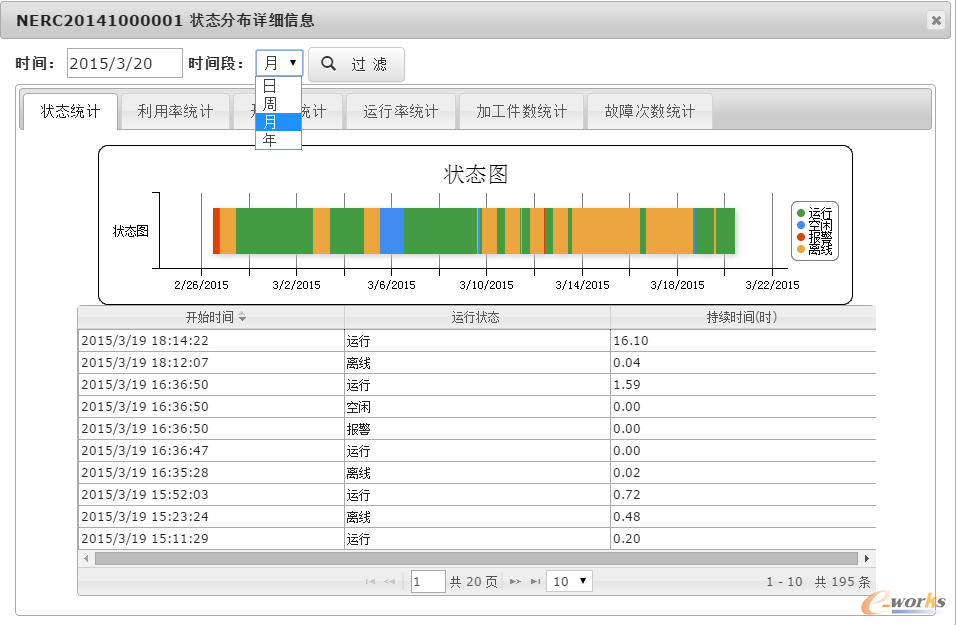Click duration cell 1.59
Image resolution: width=956 pixels, height=625 pixels.
[743, 385]
